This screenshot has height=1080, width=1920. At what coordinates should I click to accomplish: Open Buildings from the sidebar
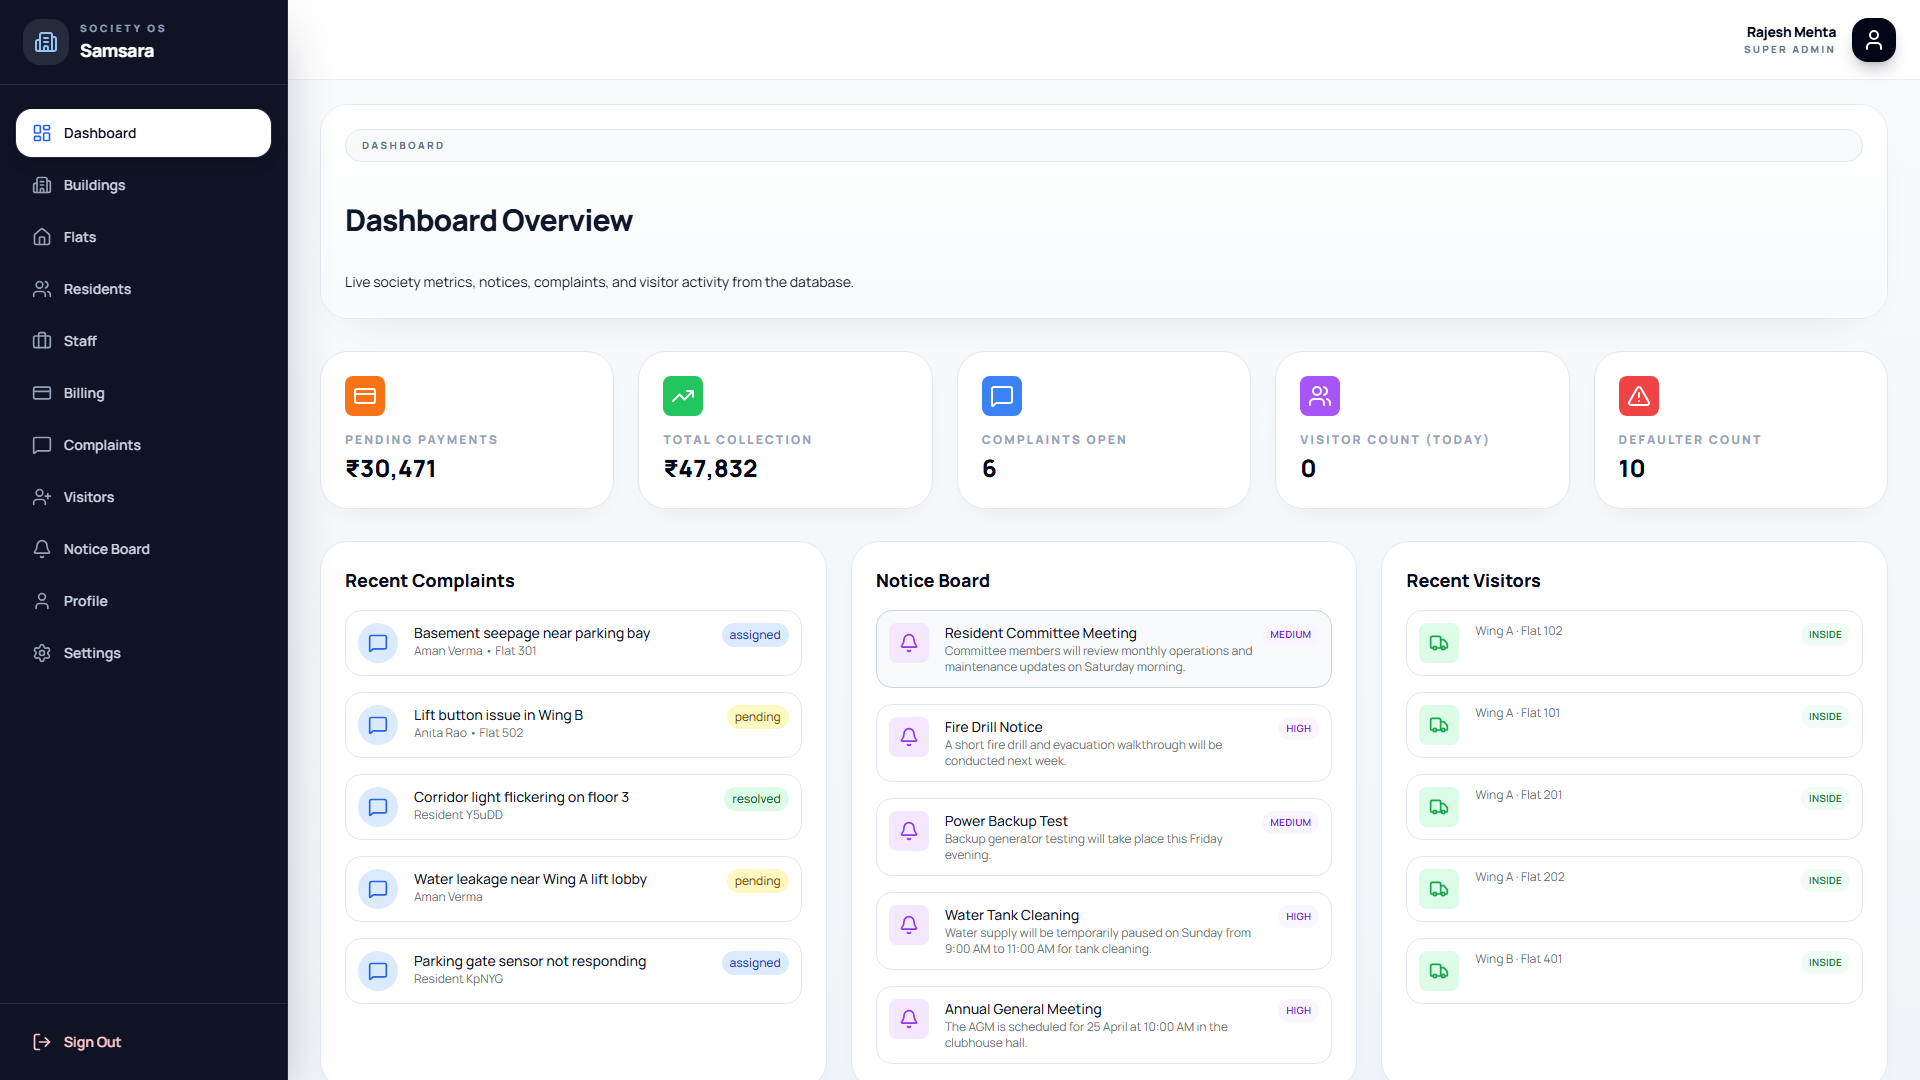(x=94, y=185)
